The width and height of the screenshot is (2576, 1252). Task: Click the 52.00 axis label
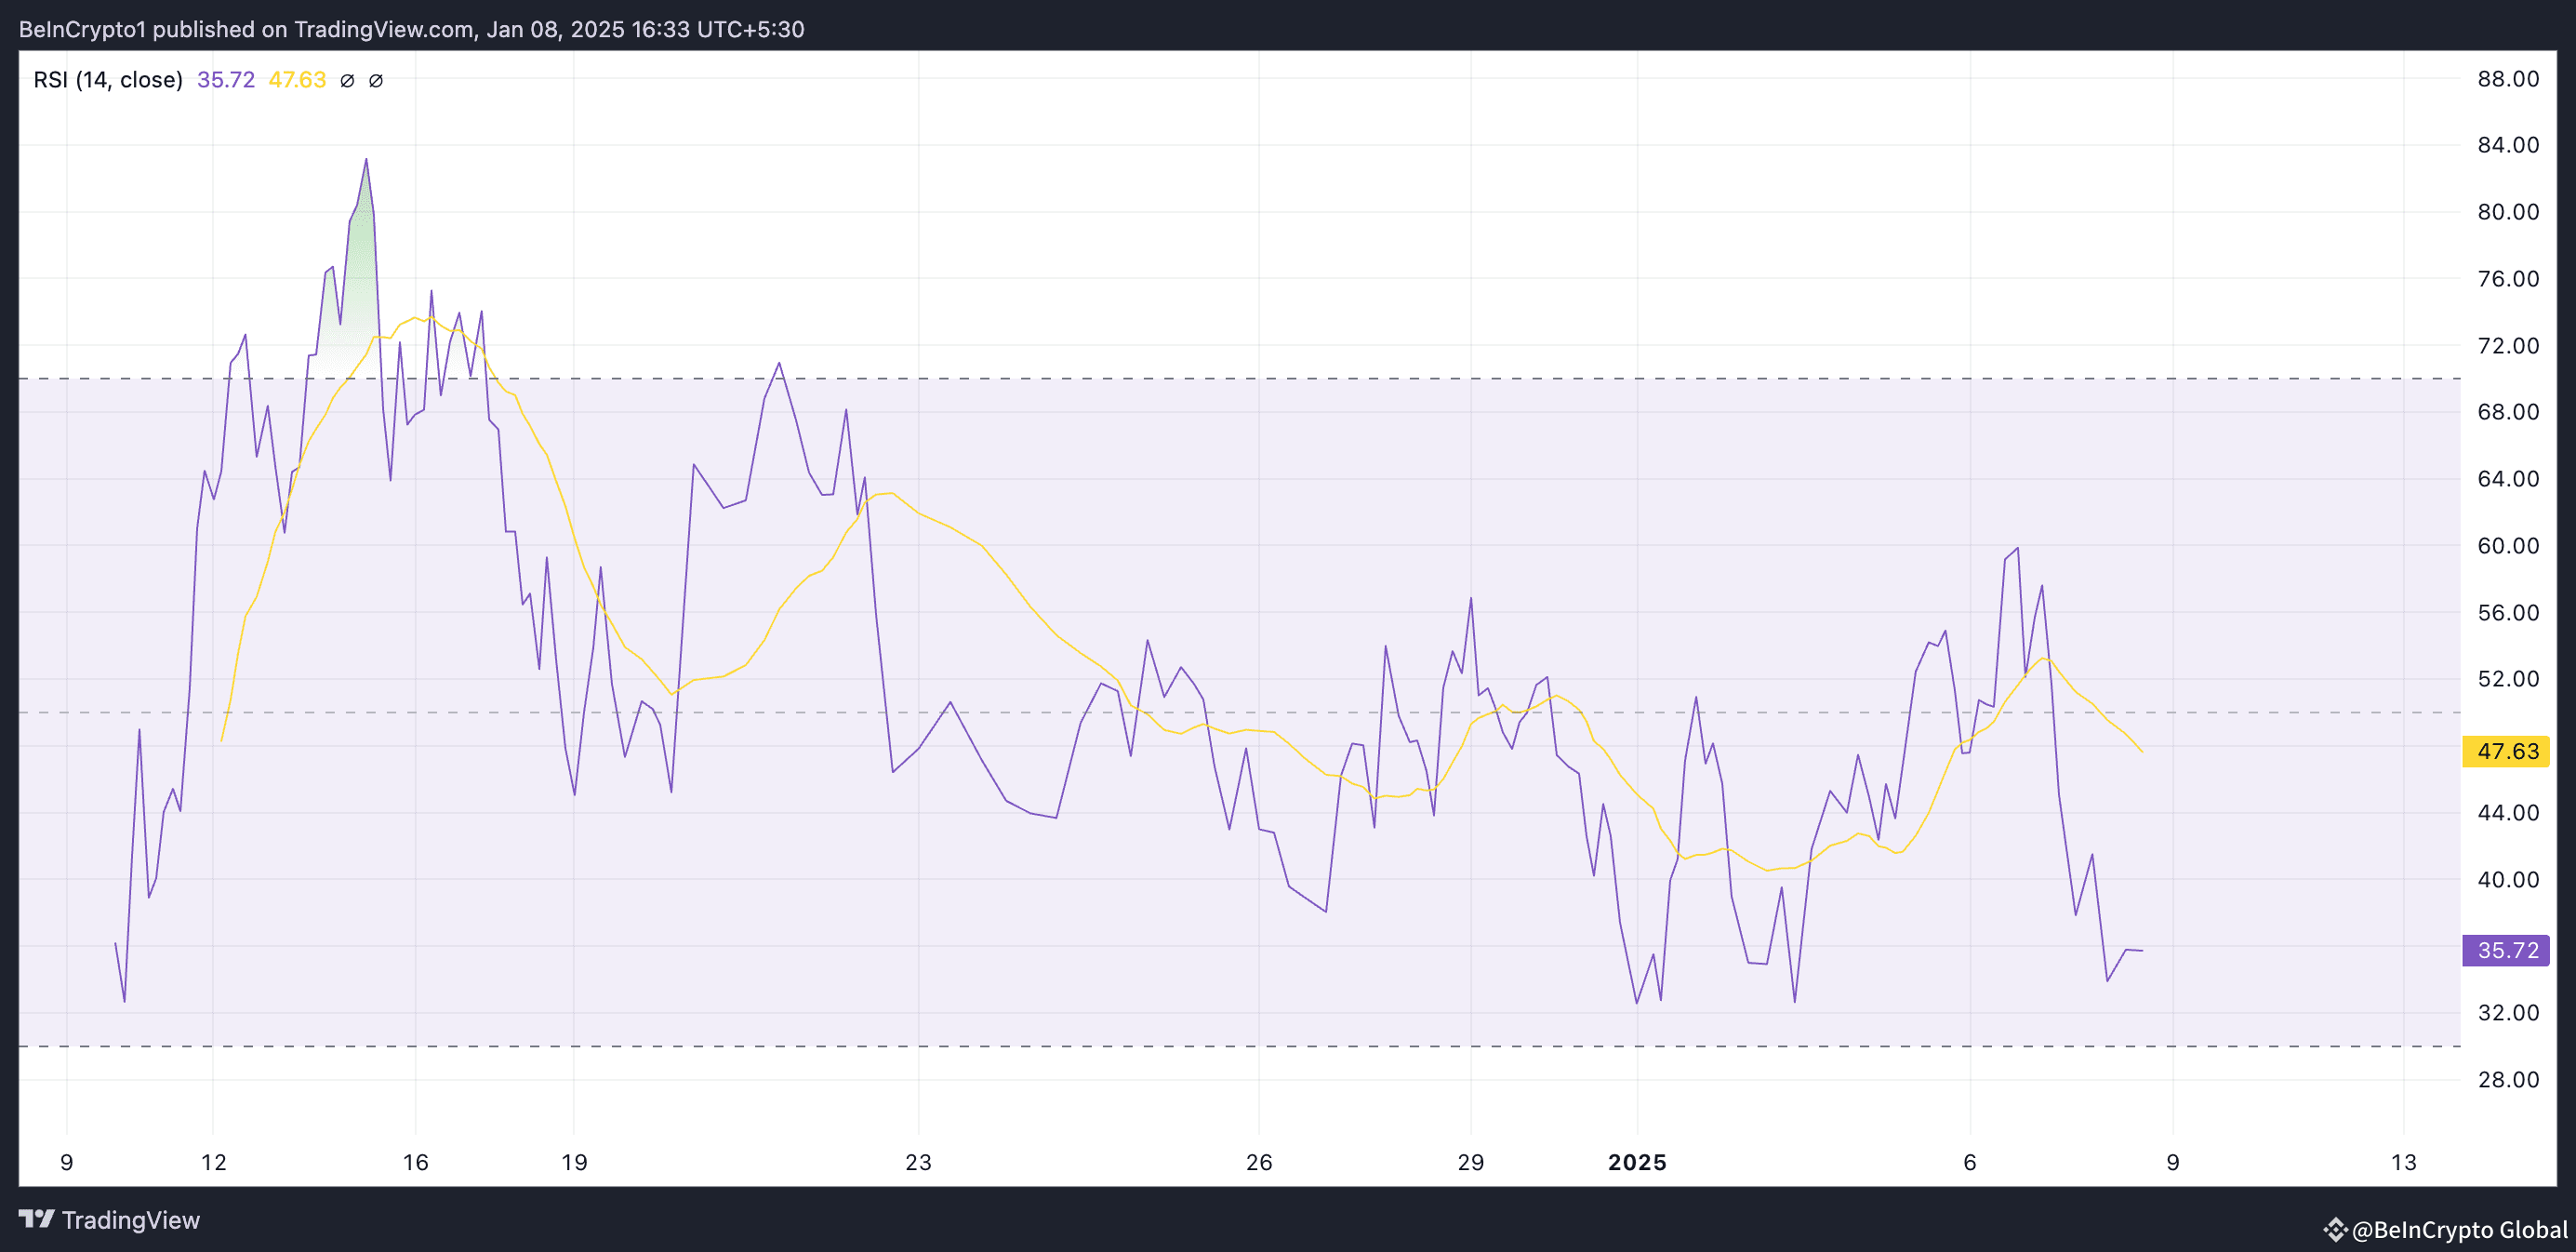pos(2508,679)
